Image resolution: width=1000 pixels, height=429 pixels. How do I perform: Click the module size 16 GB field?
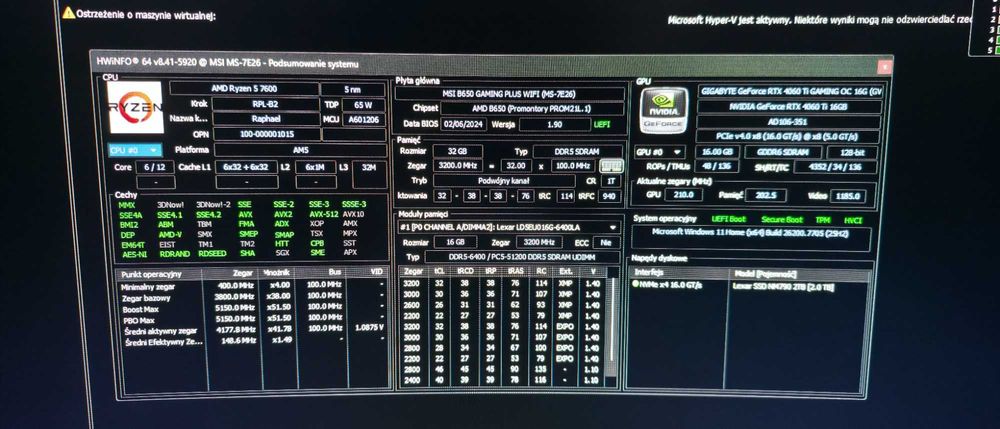pos(455,242)
